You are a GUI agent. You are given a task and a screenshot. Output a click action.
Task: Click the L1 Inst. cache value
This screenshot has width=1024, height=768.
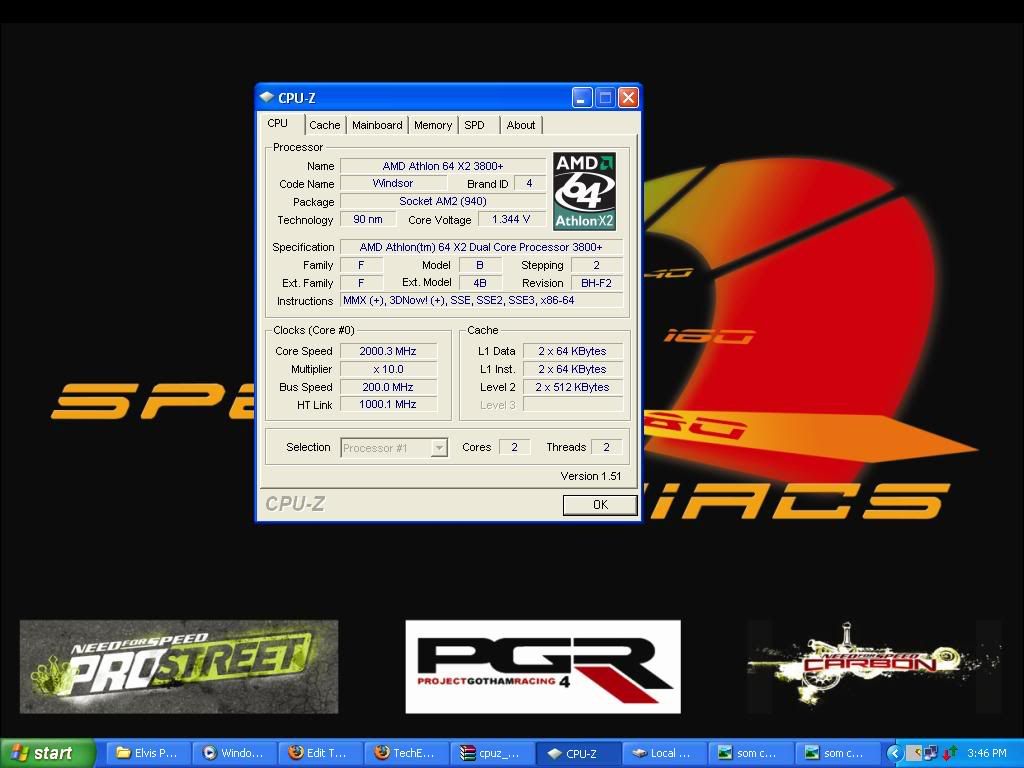coord(572,369)
